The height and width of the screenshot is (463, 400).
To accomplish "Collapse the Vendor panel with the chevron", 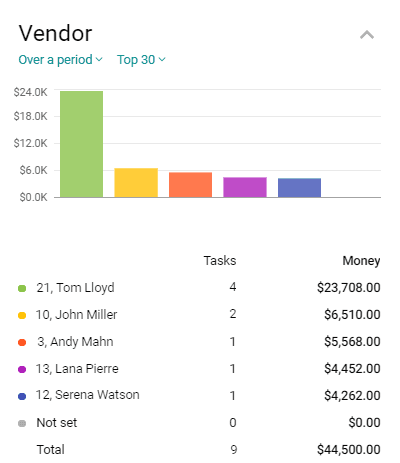I will 367,35.
